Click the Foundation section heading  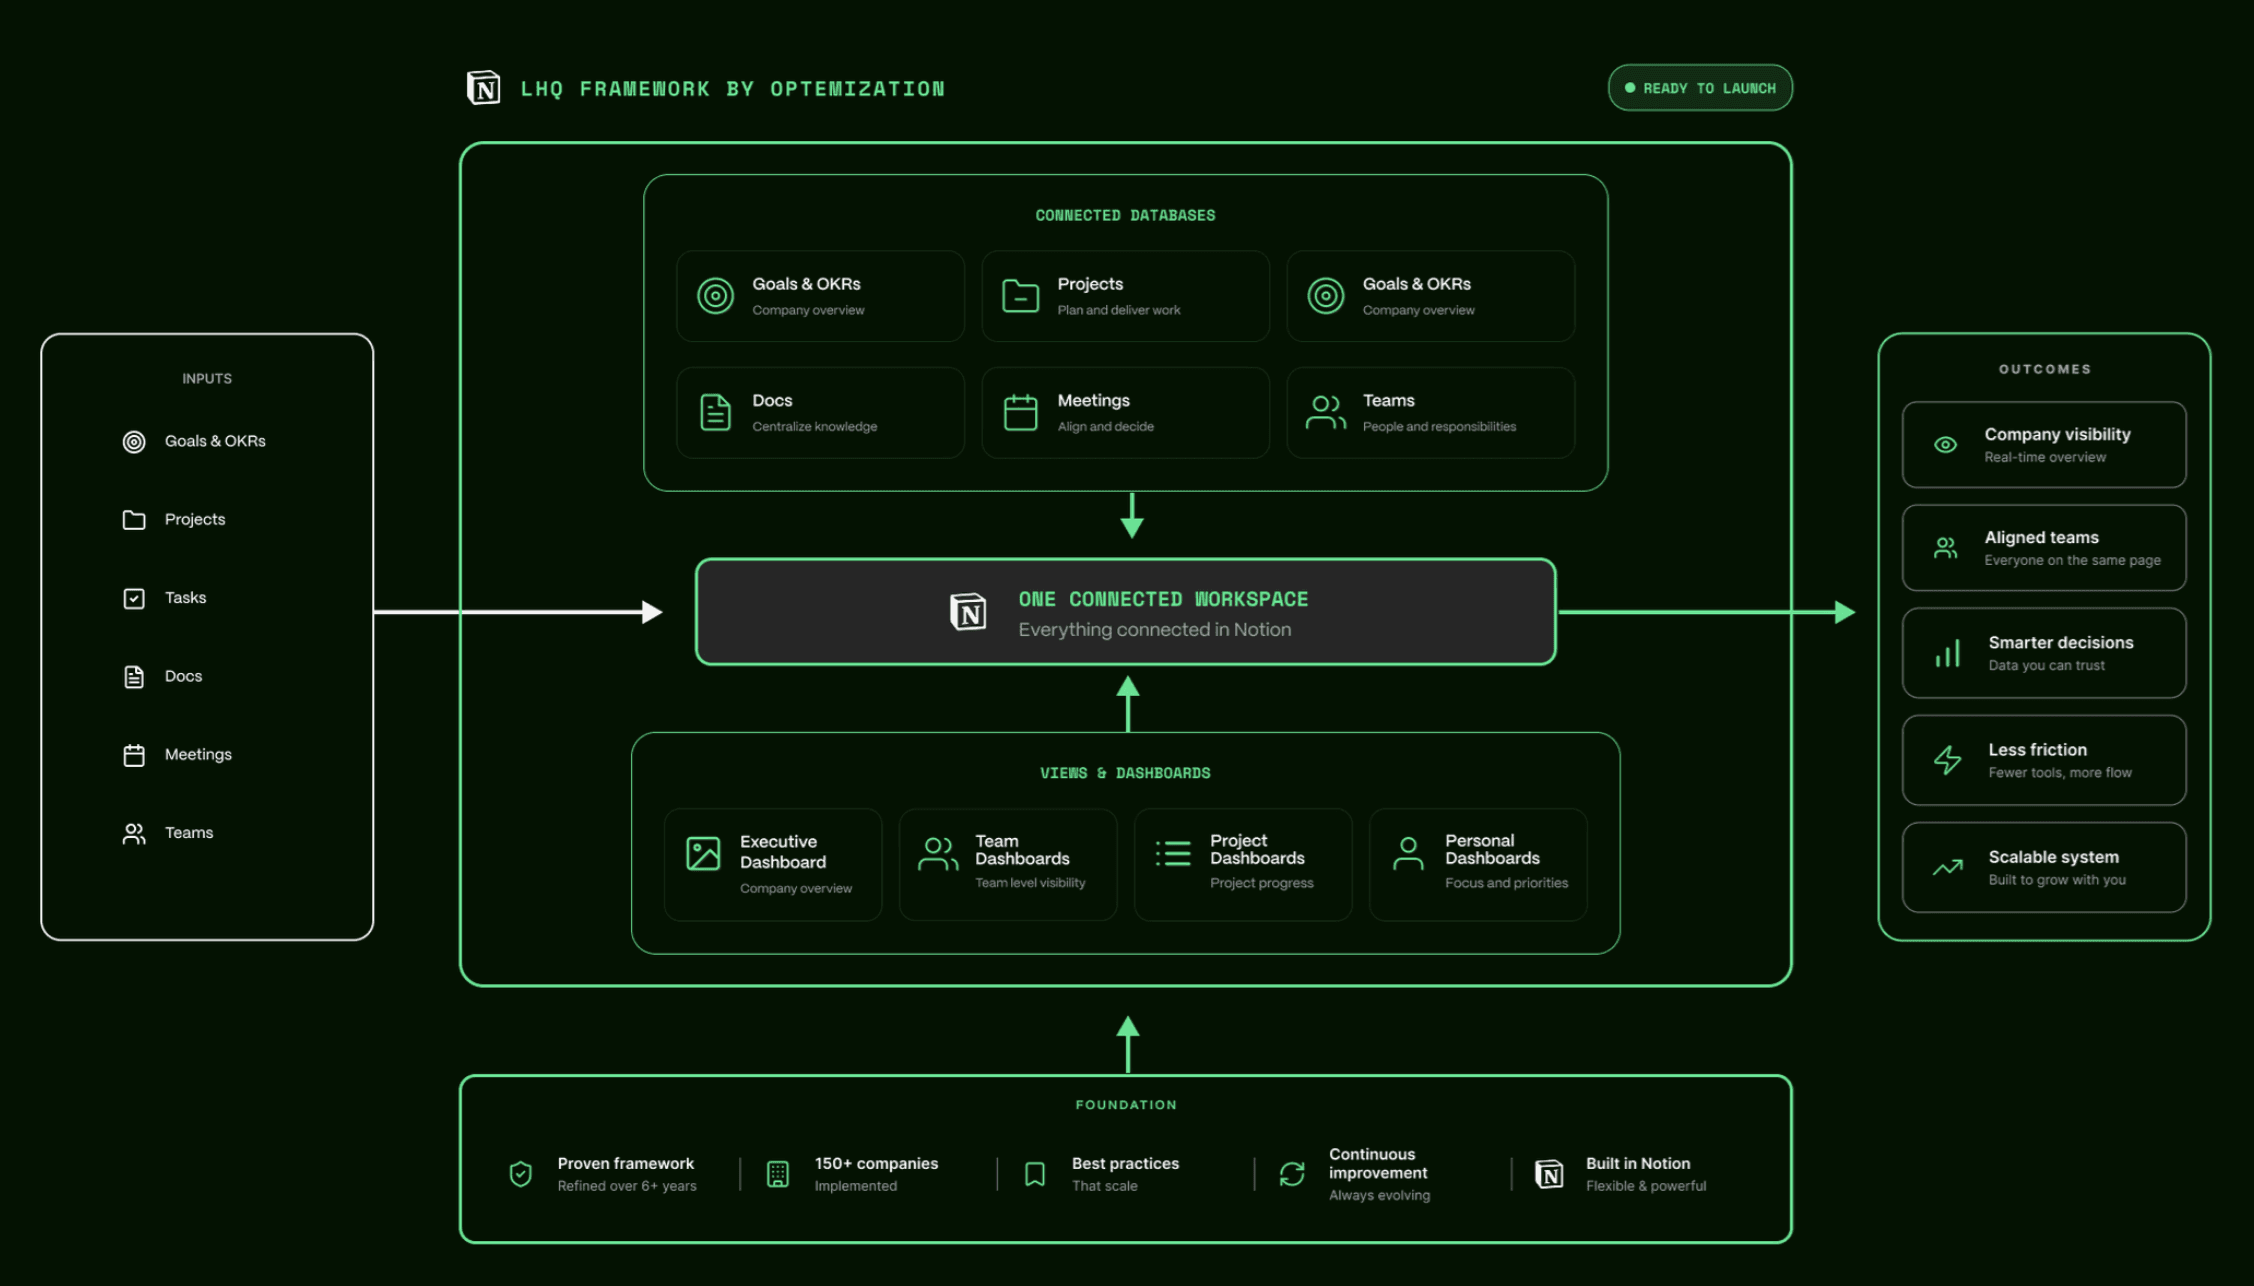tap(1126, 1105)
